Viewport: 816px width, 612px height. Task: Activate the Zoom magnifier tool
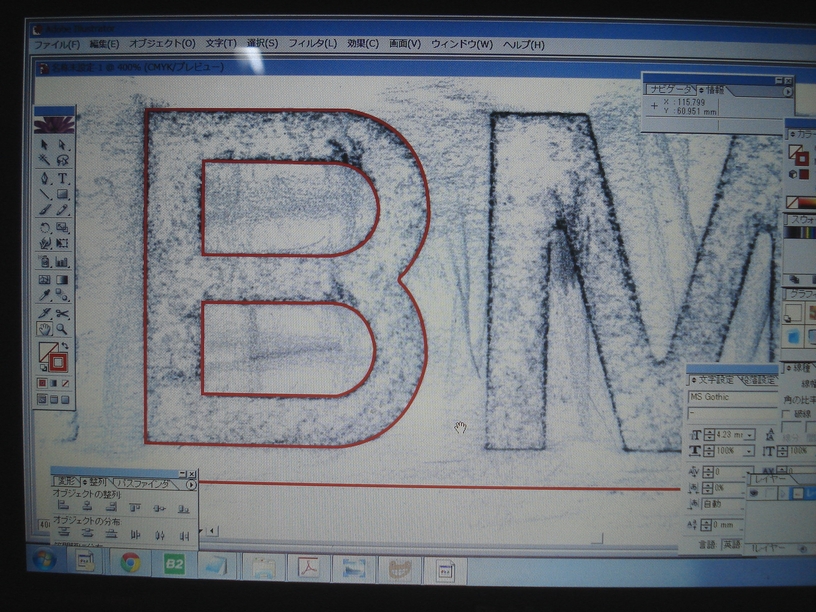63,330
